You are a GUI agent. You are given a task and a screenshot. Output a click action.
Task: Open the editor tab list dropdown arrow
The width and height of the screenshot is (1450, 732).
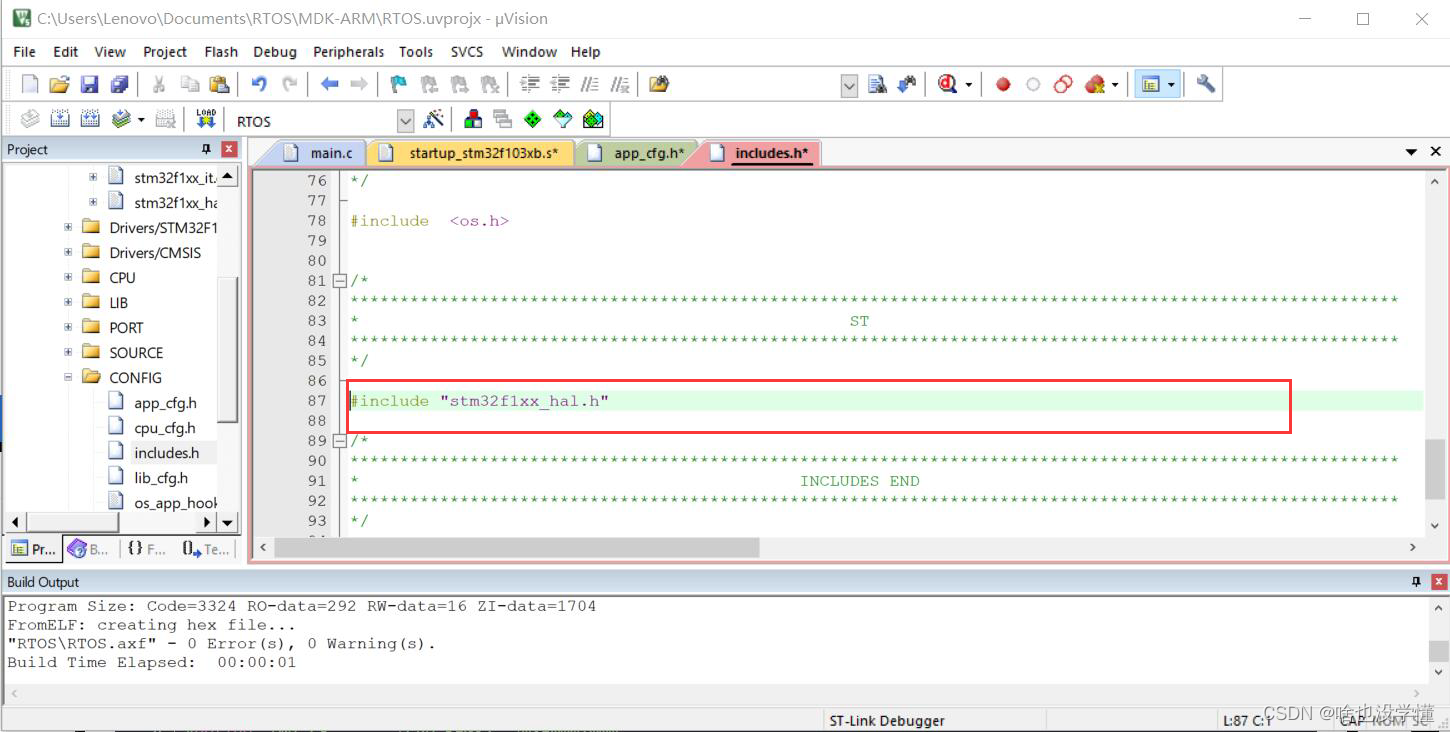tap(1411, 152)
